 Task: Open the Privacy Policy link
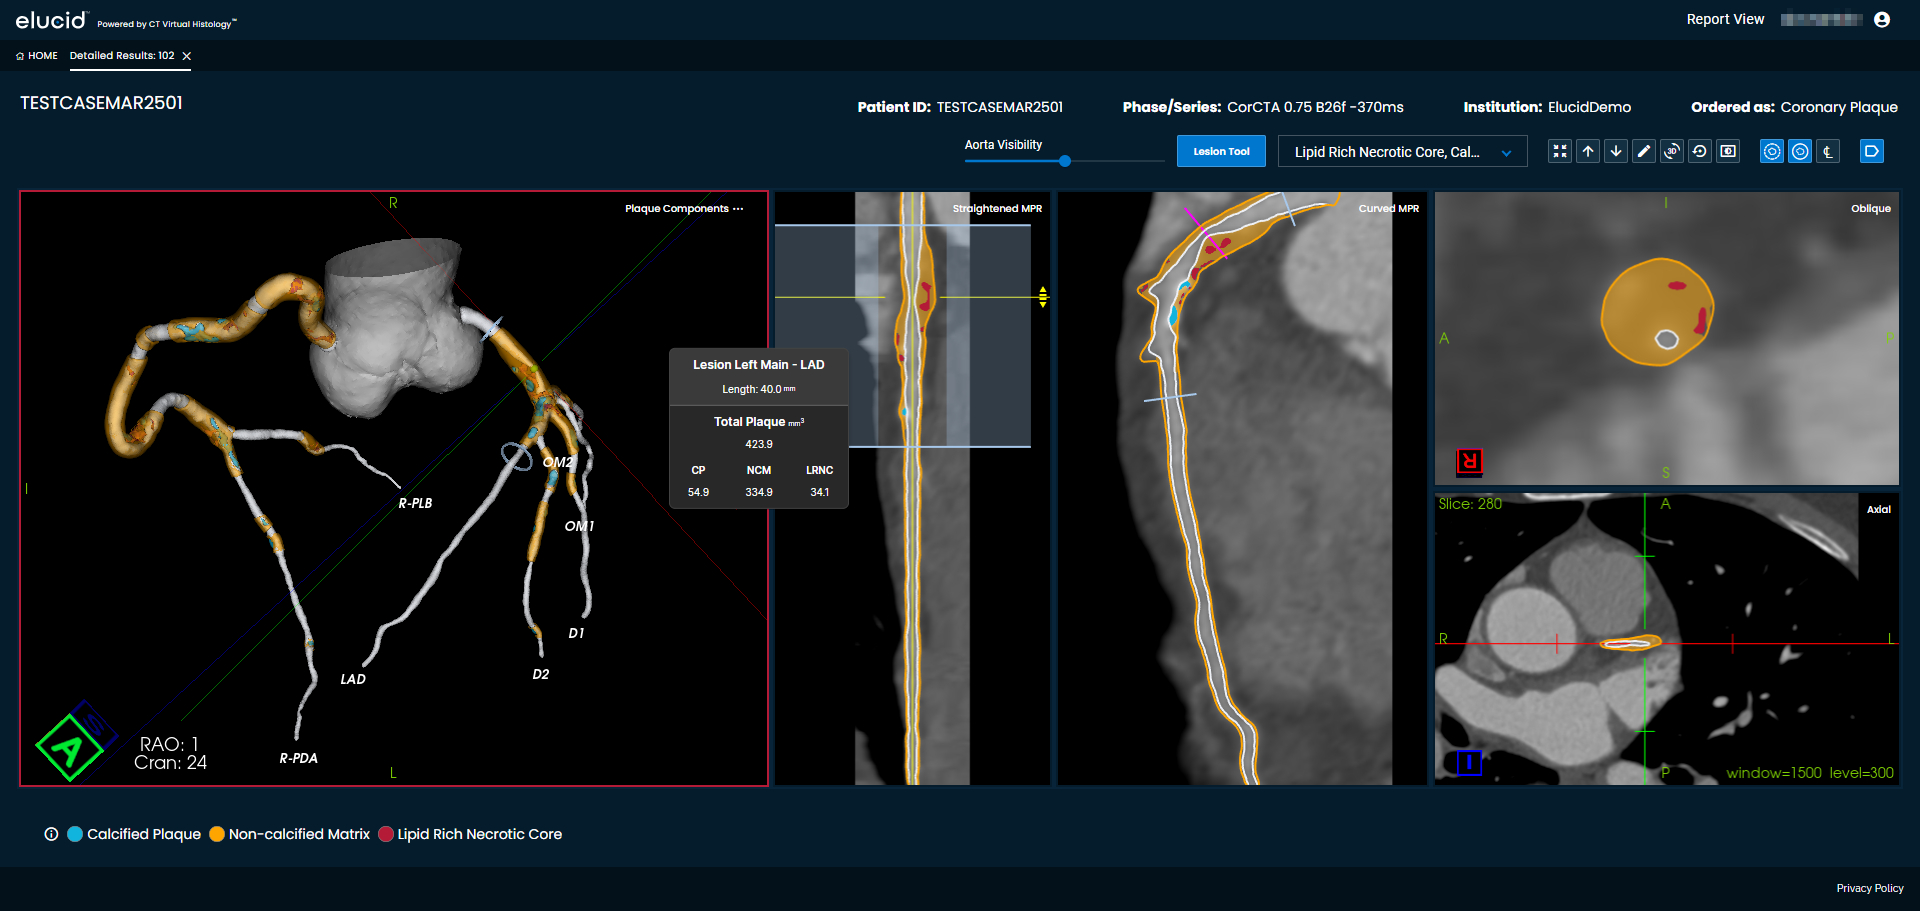pyautogui.click(x=1869, y=888)
